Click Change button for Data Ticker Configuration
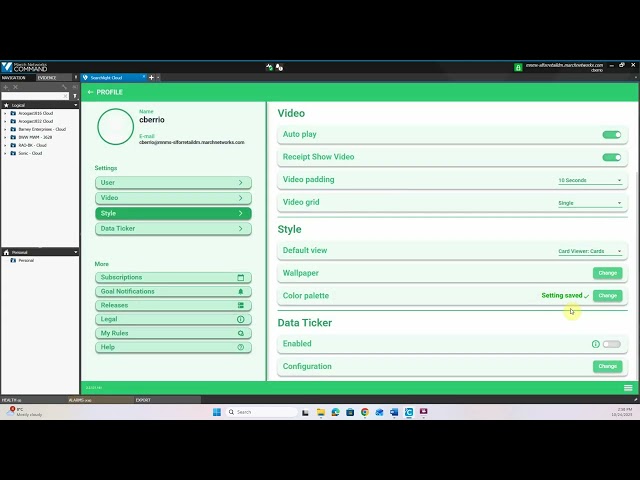The height and width of the screenshot is (480, 640). [x=607, y=366]
